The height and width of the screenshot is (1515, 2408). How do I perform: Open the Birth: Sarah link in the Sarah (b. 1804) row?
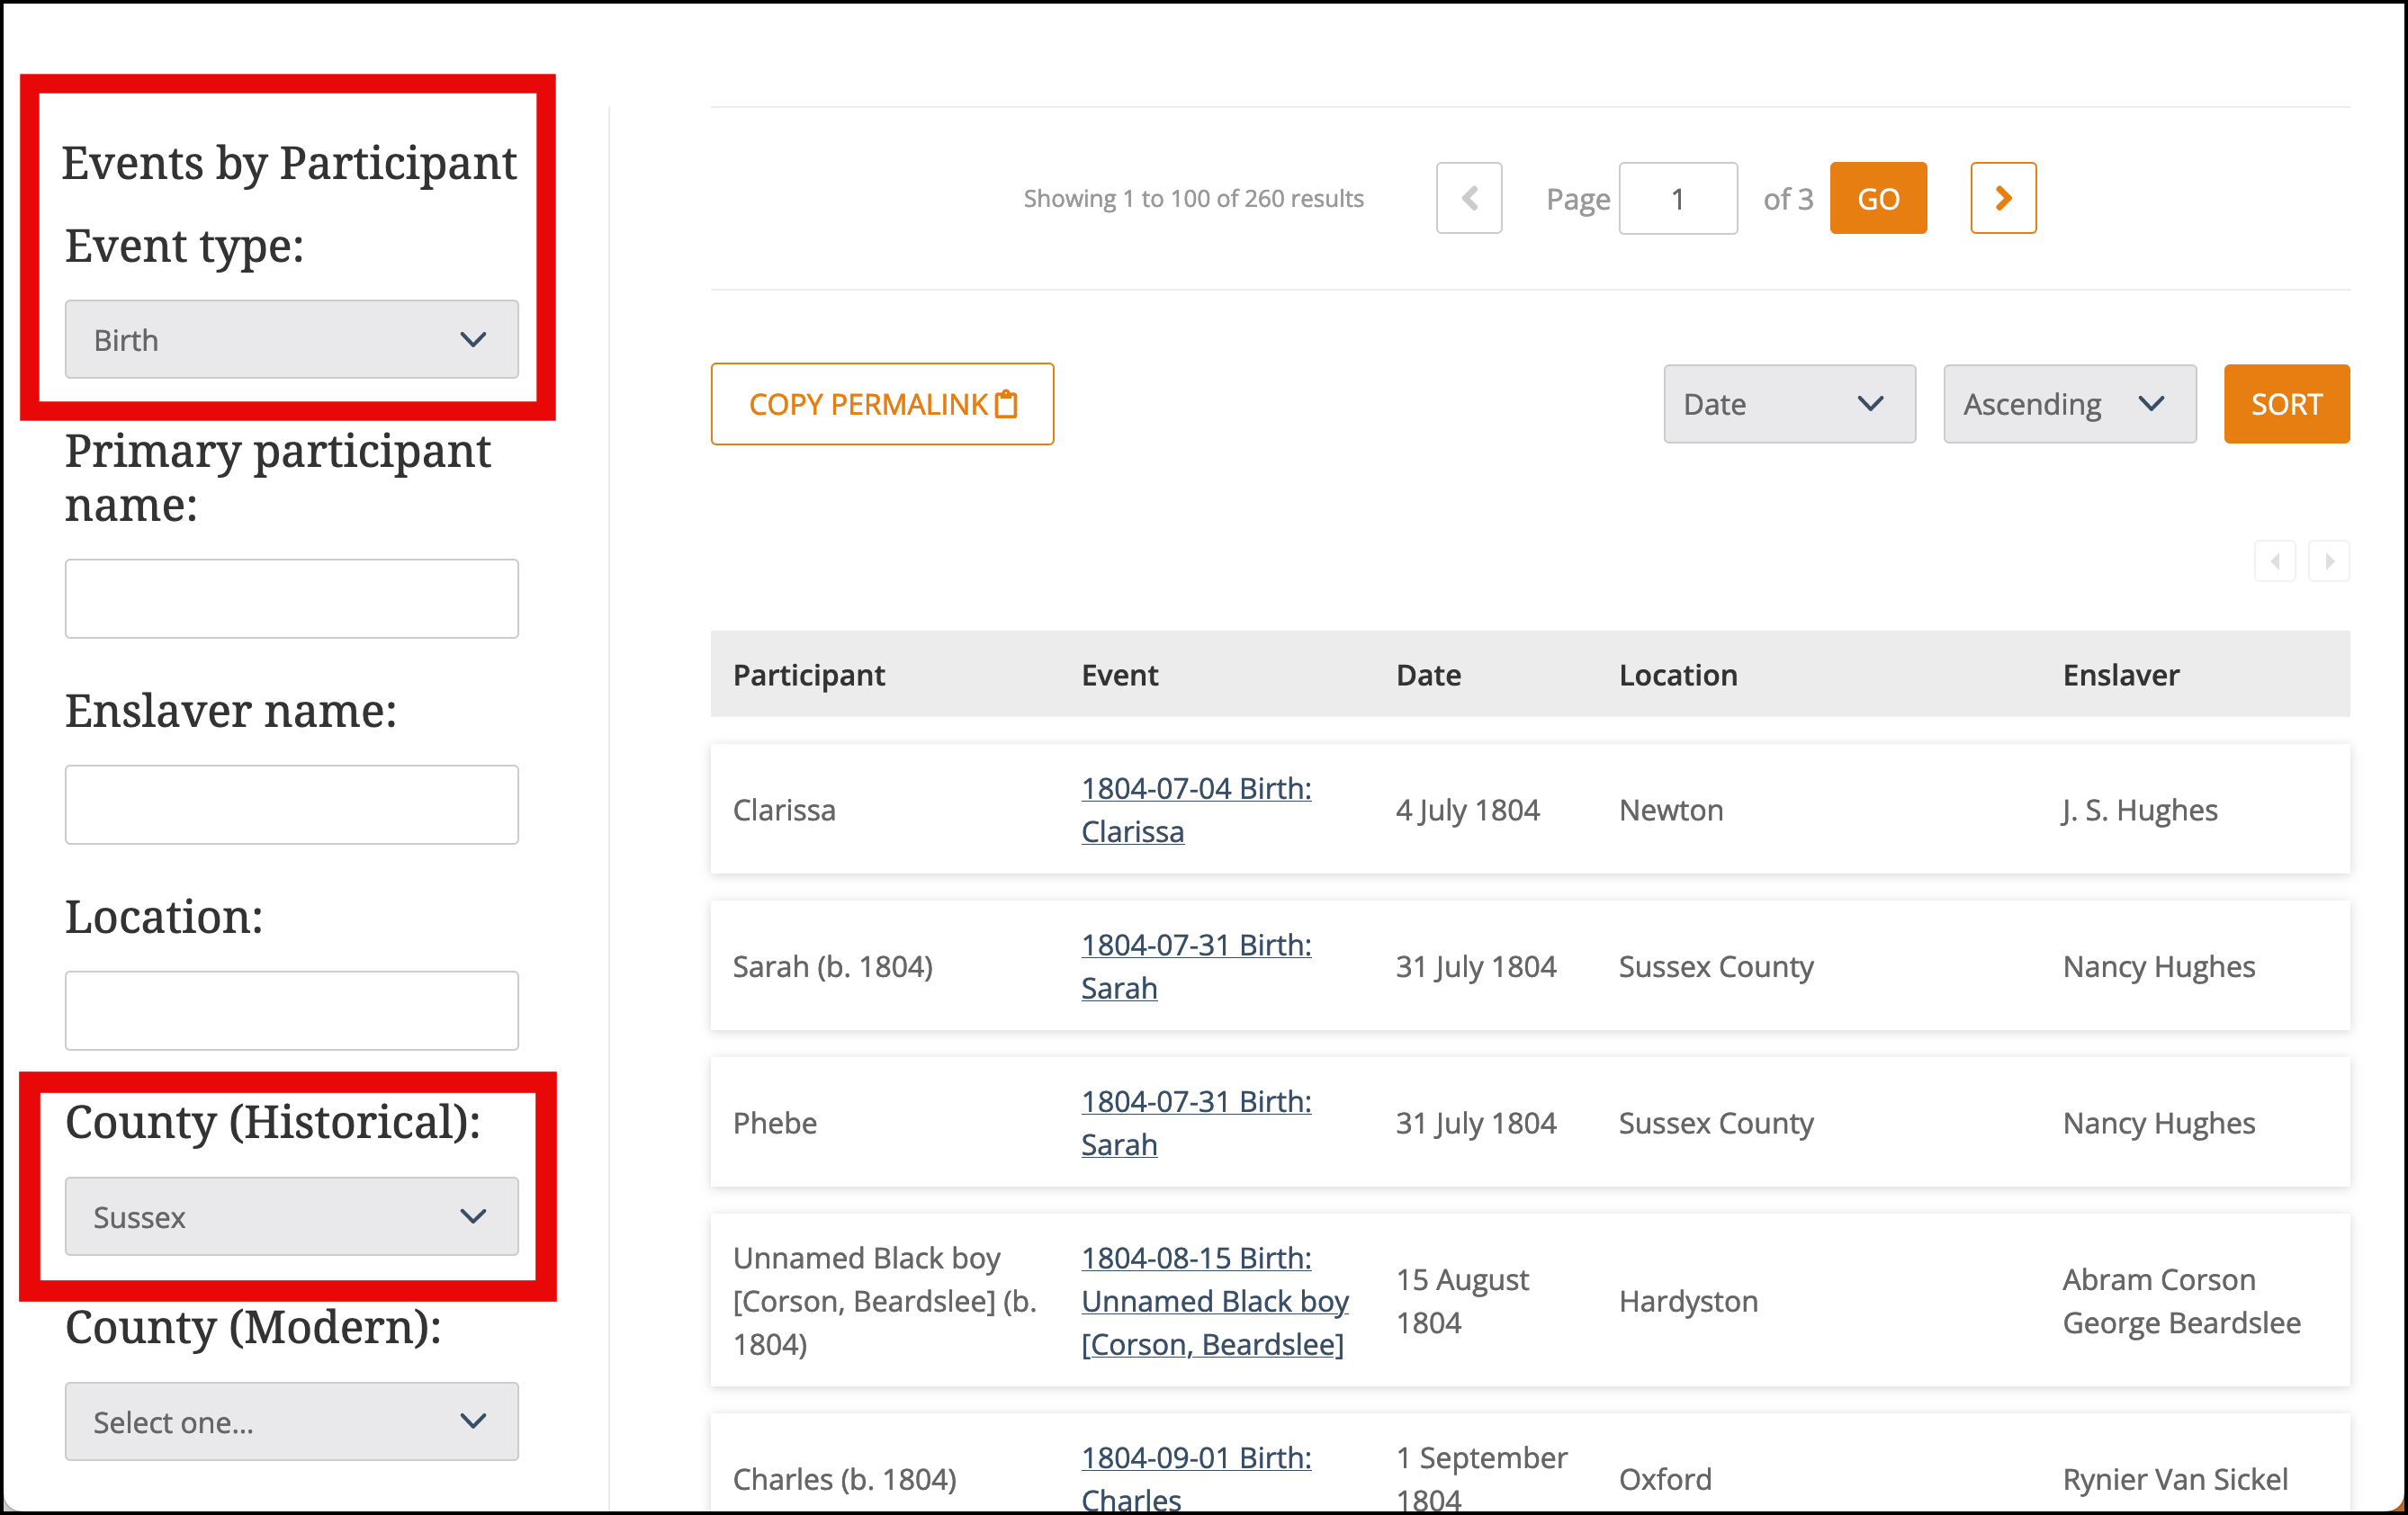coord(1196,966)
